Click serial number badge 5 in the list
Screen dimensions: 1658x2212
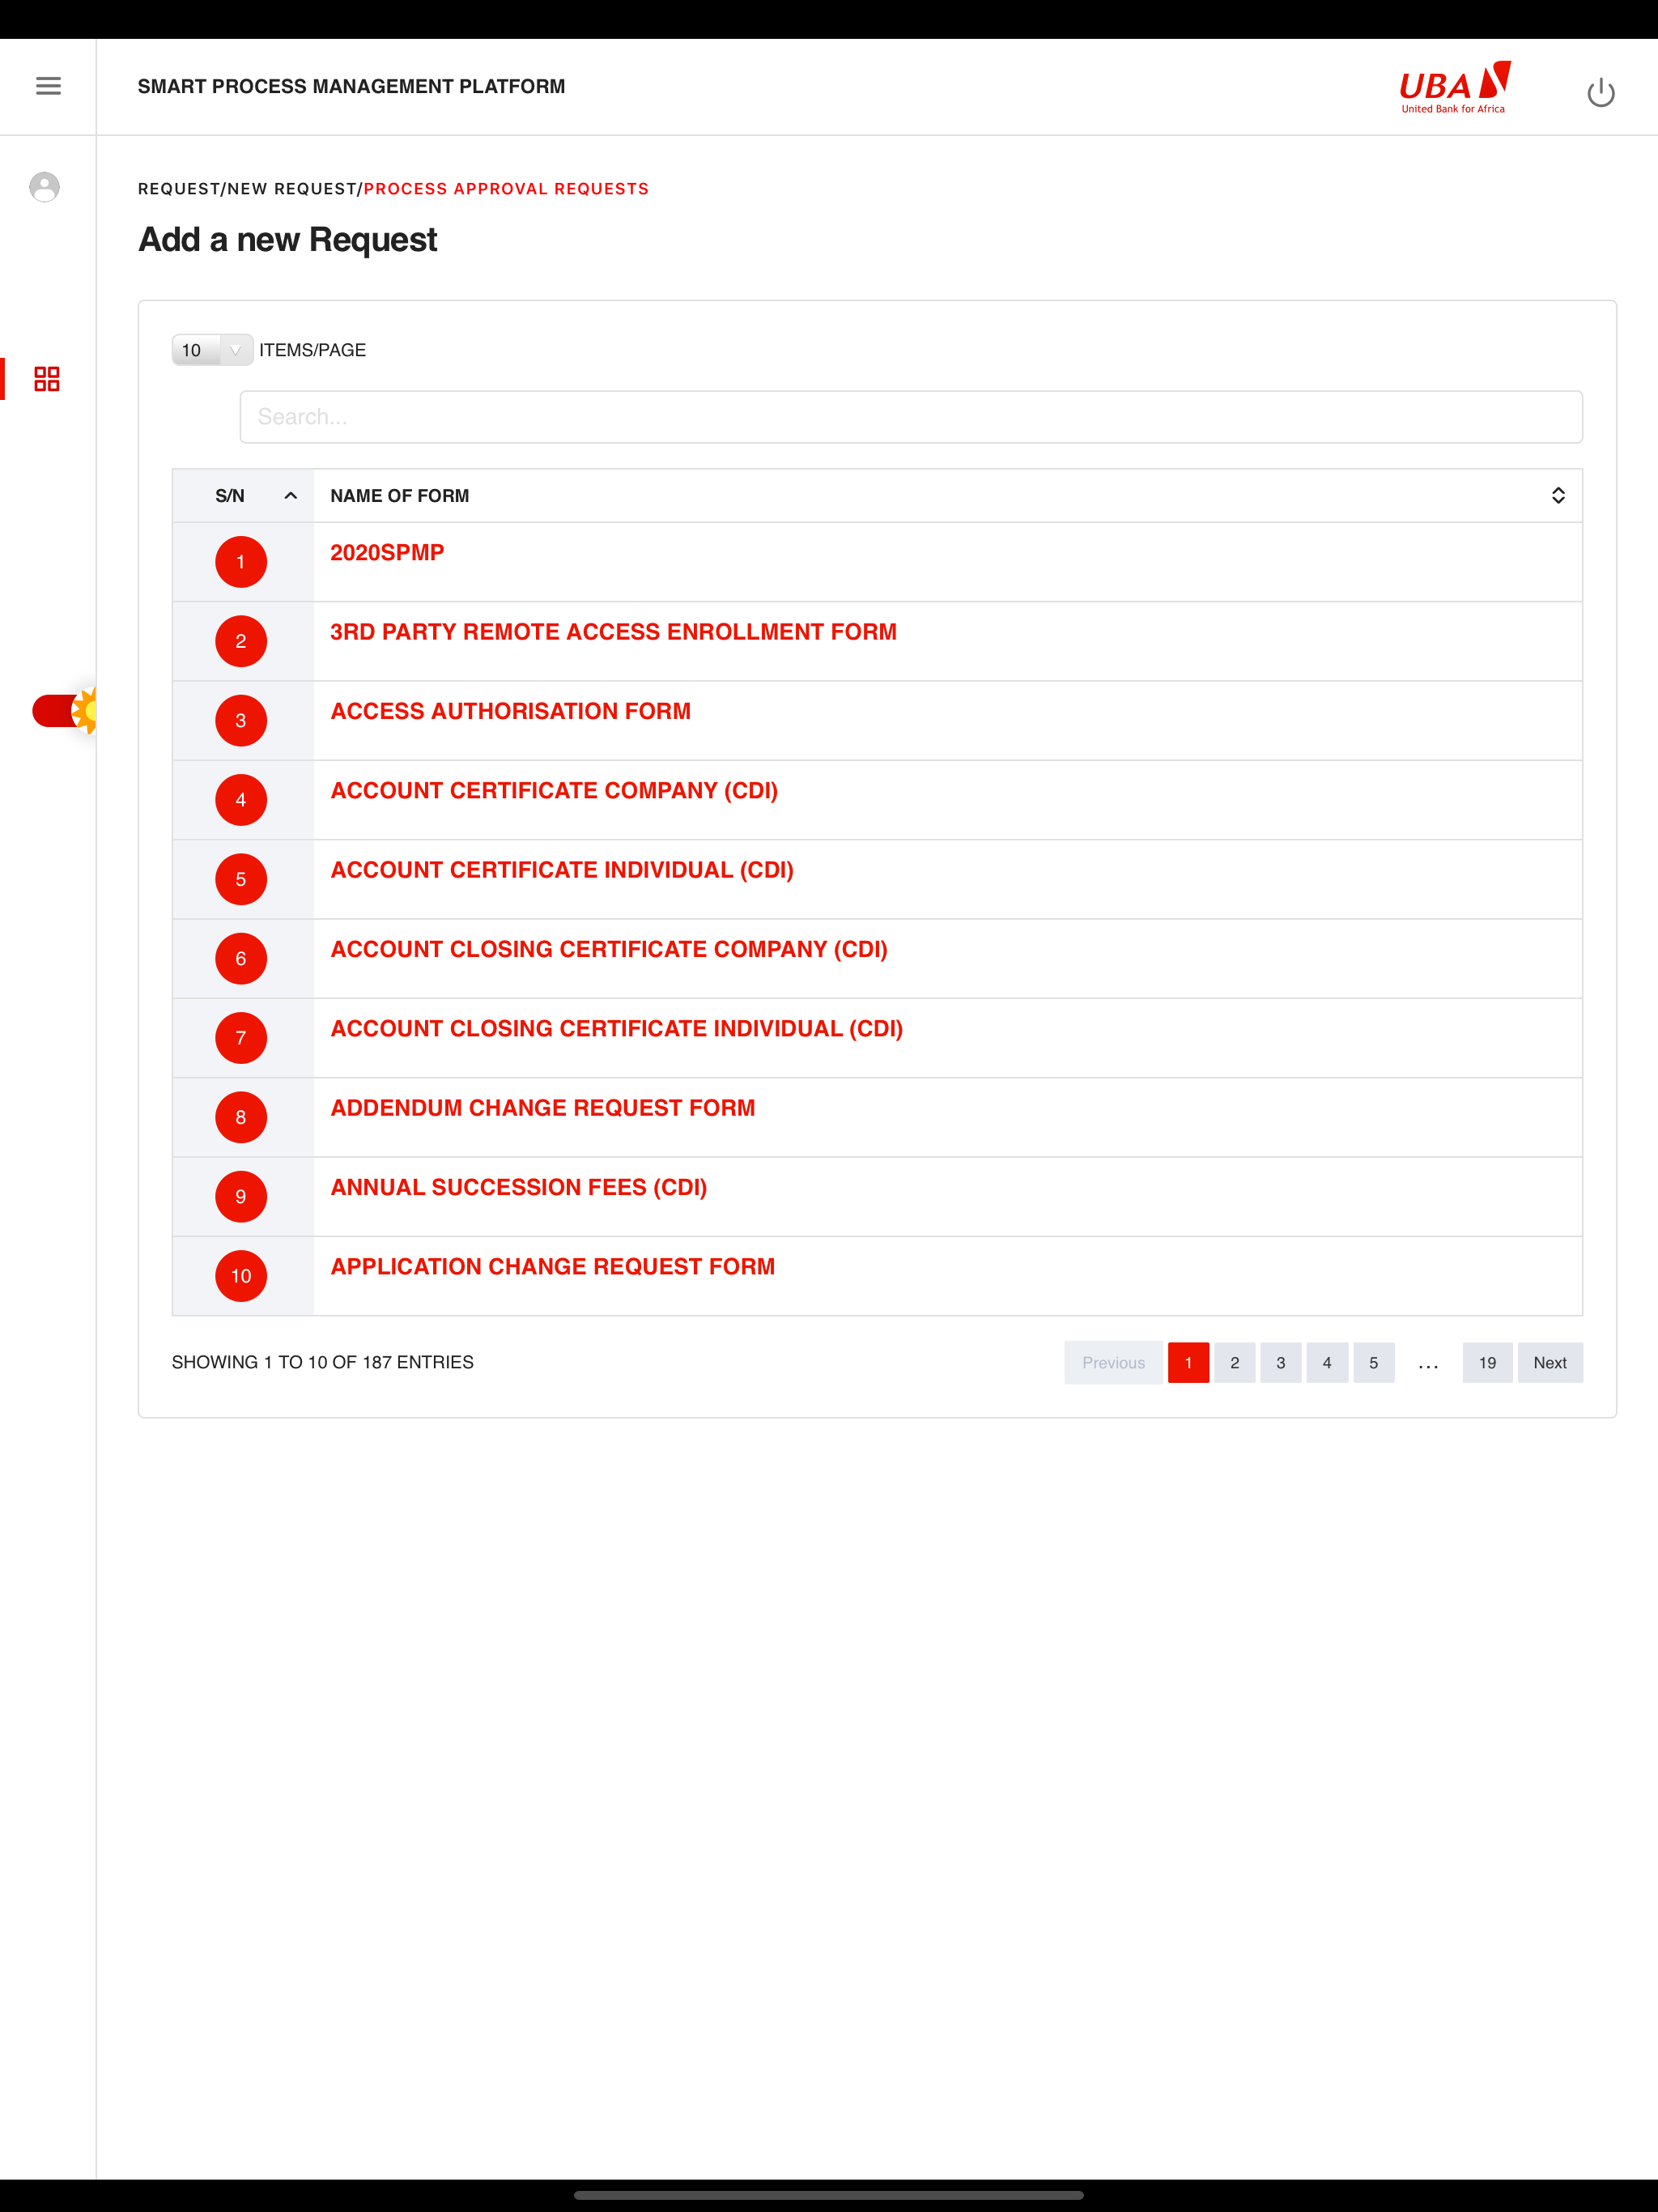pyautogui.click(x=241, y=879)
